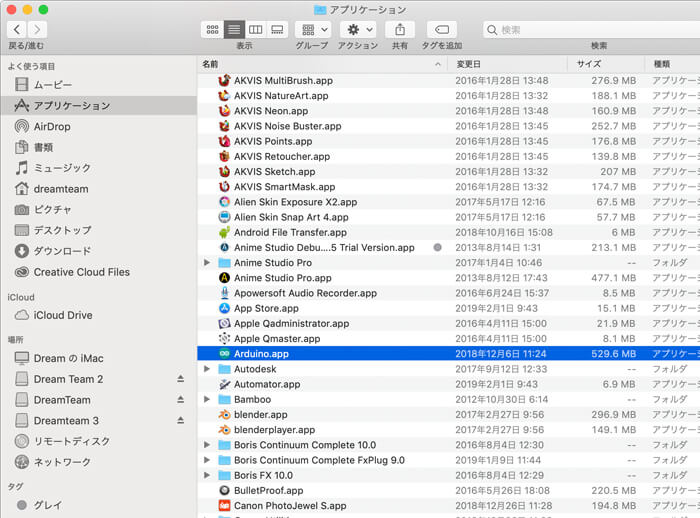
Task: Eject the Dream Team 2 disk
Action: 180,379
